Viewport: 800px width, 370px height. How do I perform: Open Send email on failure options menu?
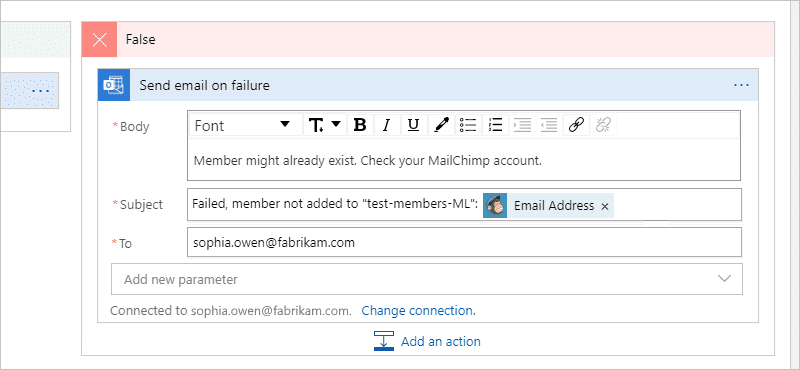pos(741,85)
